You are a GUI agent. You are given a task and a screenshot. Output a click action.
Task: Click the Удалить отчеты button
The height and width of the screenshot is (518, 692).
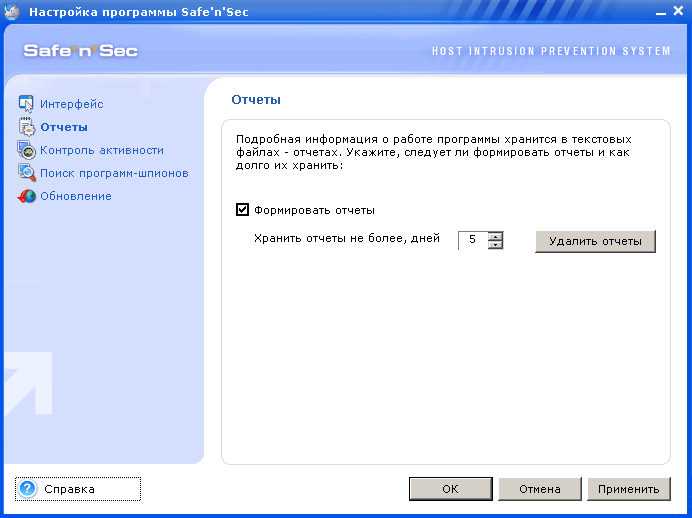pyautogui.click(x=595, y=241)
